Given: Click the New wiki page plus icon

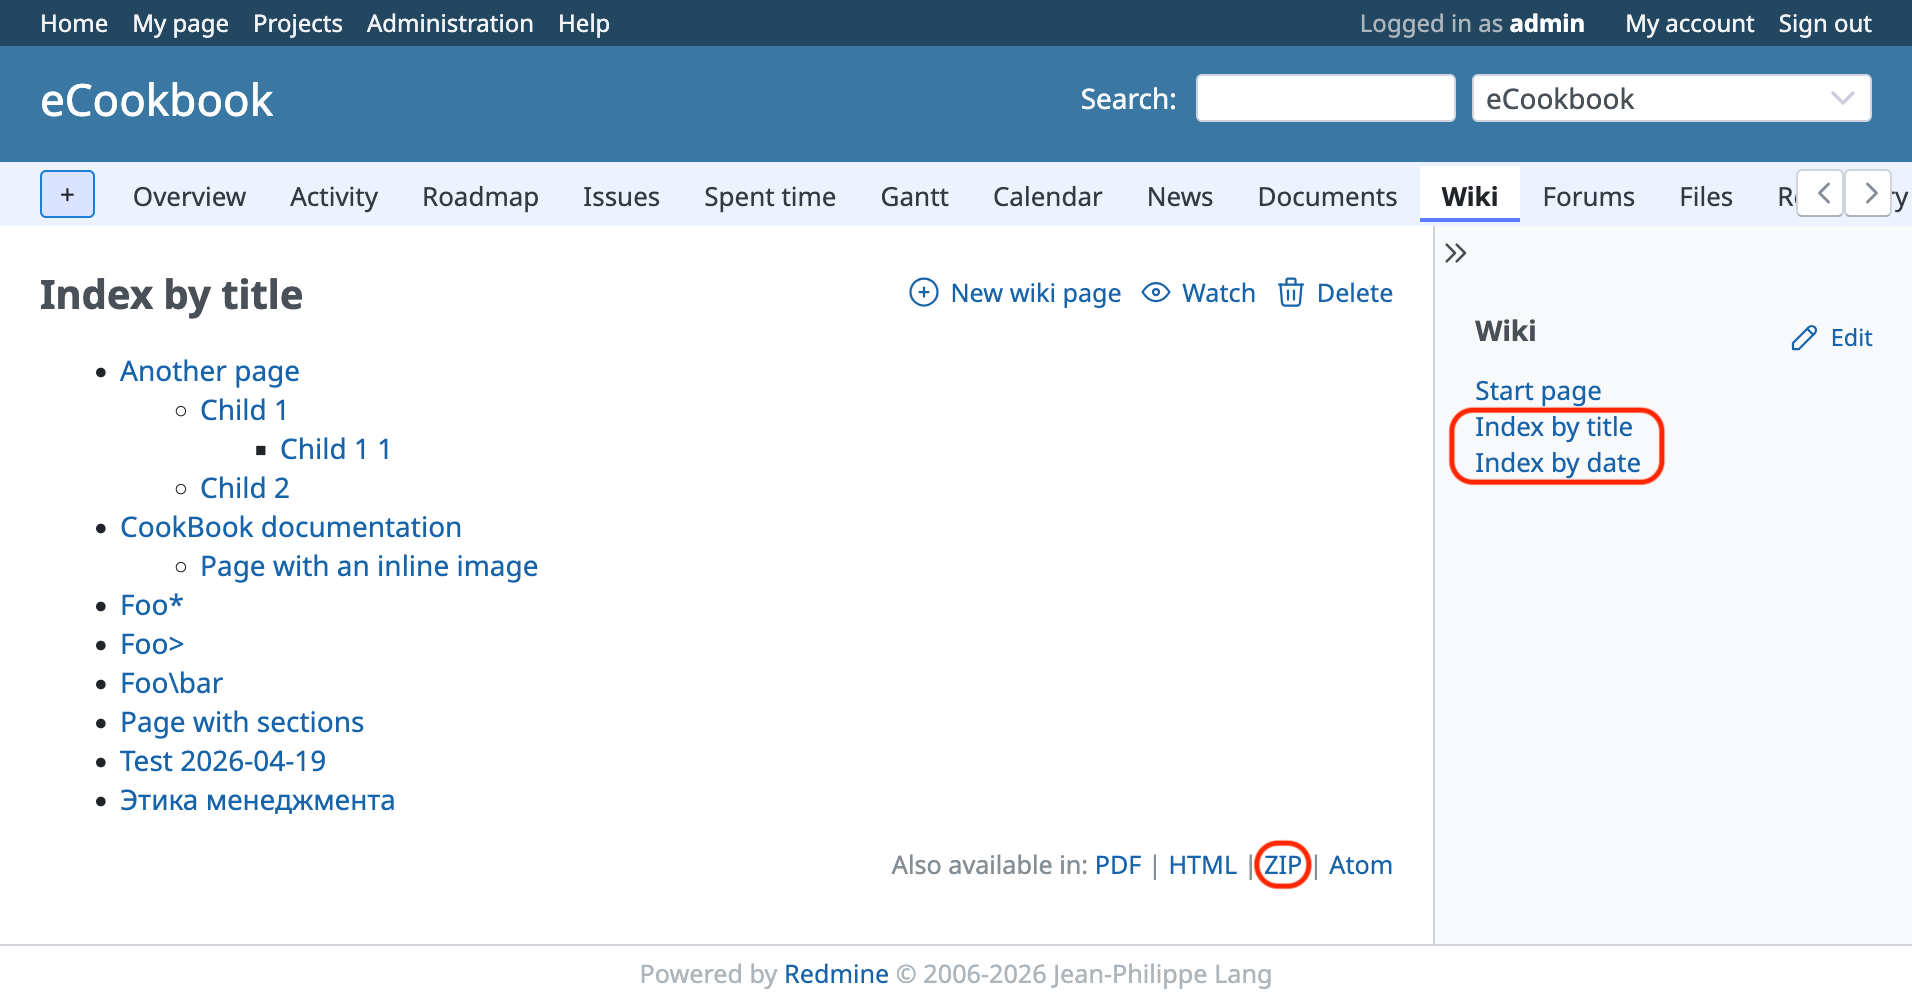Looking at the screenshot, I should tap(923, 293).
